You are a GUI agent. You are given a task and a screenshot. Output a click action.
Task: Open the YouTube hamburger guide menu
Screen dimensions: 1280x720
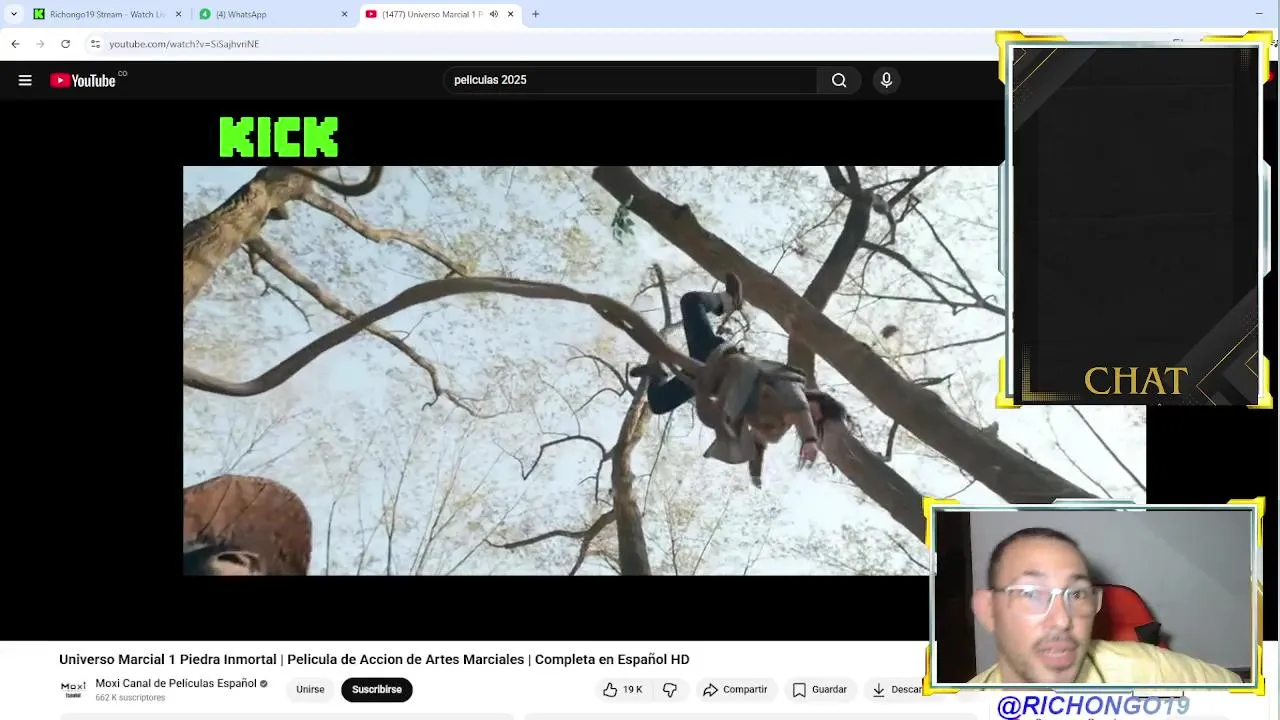pyautogui.click(x=25, y=80)
